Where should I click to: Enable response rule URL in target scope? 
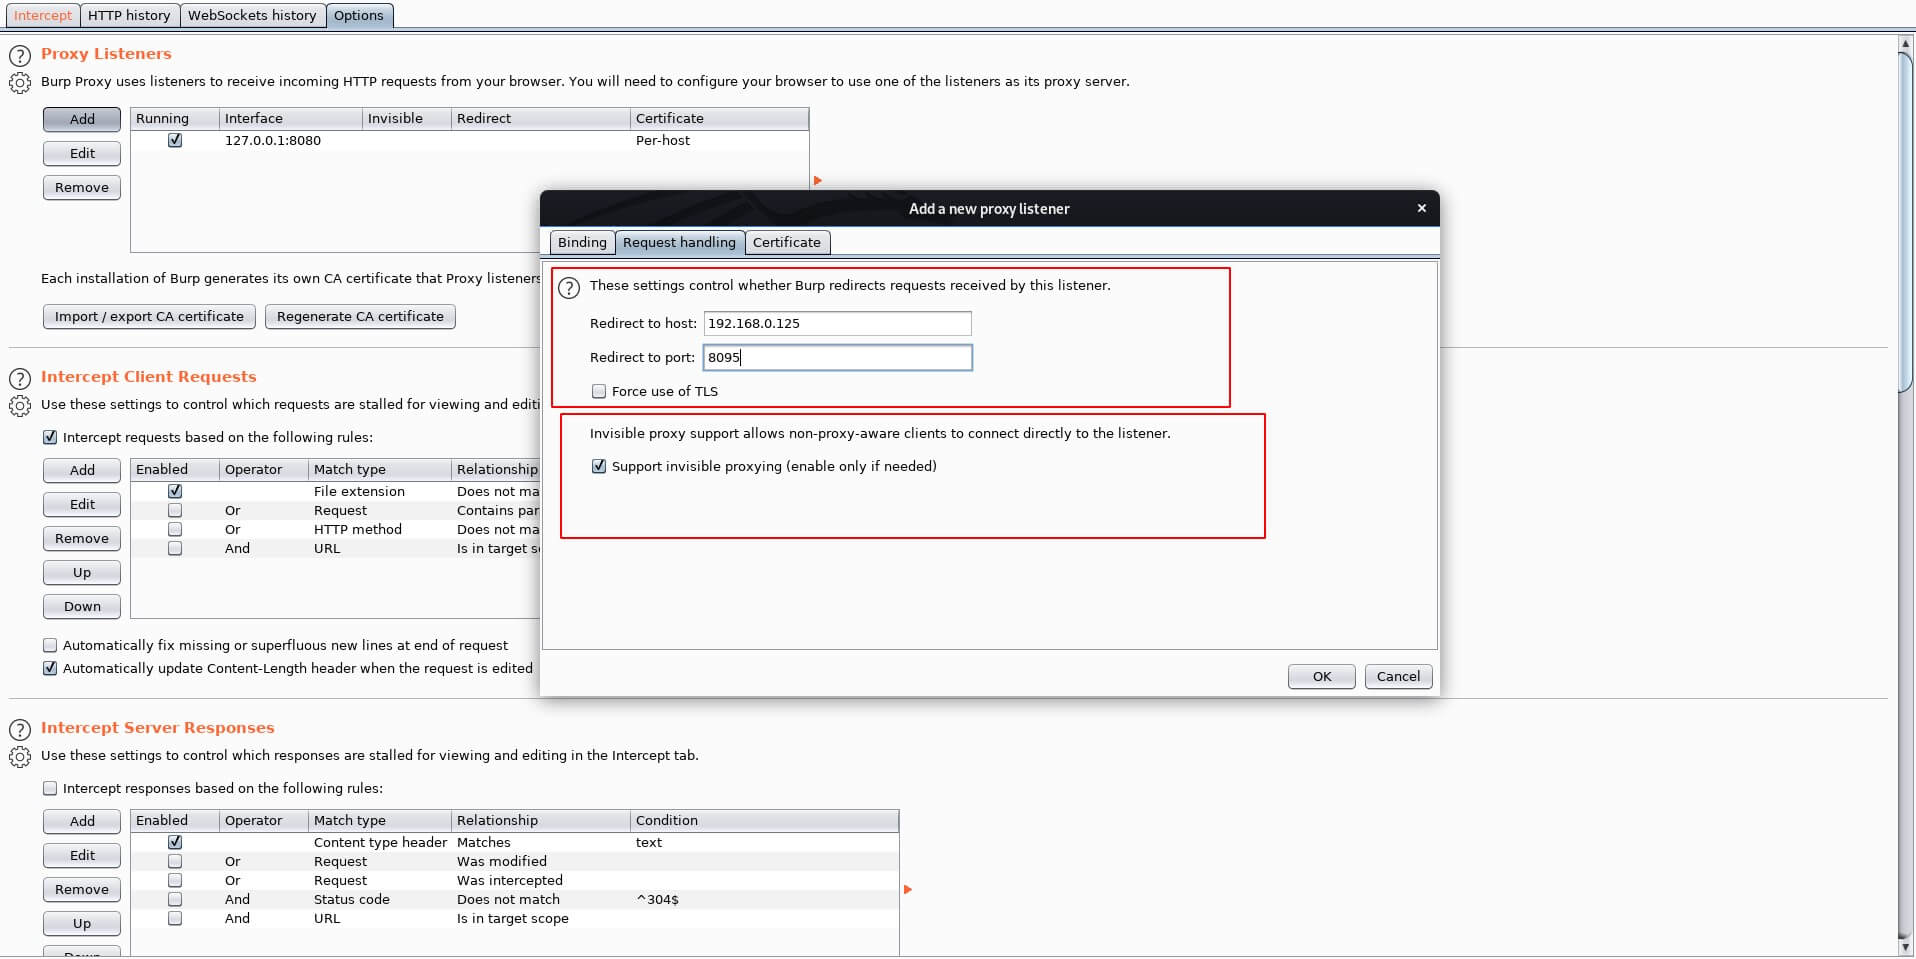pyautogui.click(x=175, y=918)
